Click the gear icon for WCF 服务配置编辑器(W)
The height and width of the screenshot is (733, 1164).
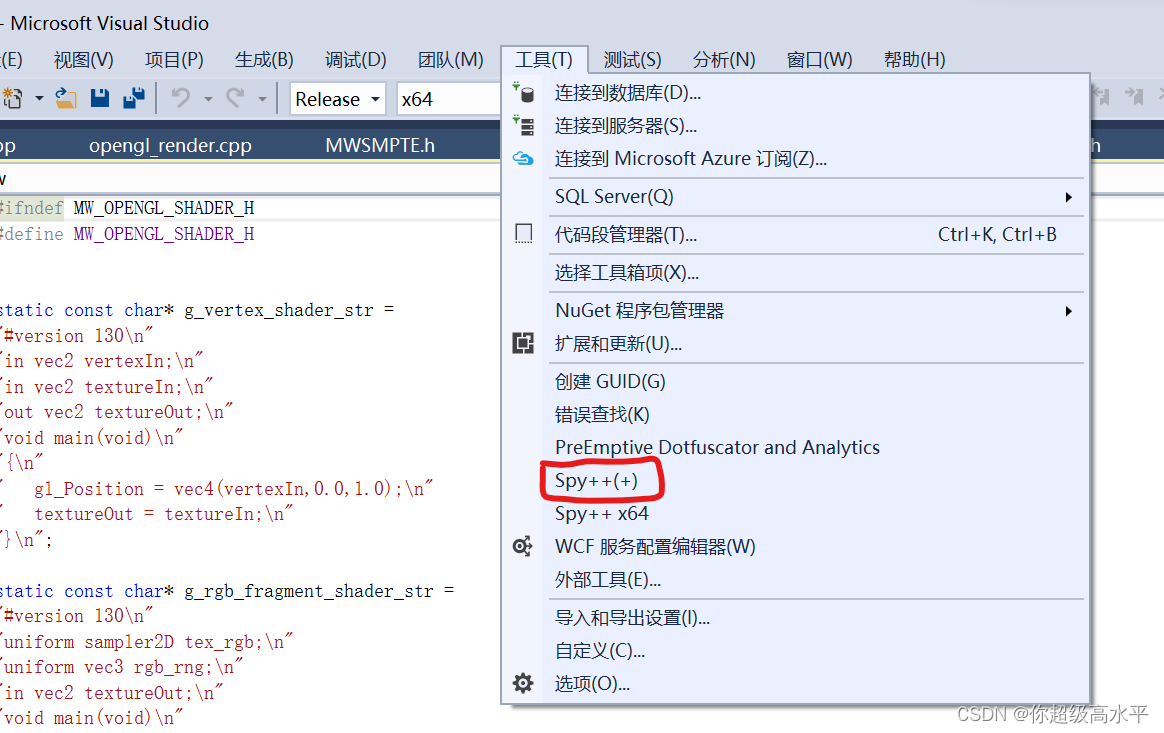coord(523,547)
